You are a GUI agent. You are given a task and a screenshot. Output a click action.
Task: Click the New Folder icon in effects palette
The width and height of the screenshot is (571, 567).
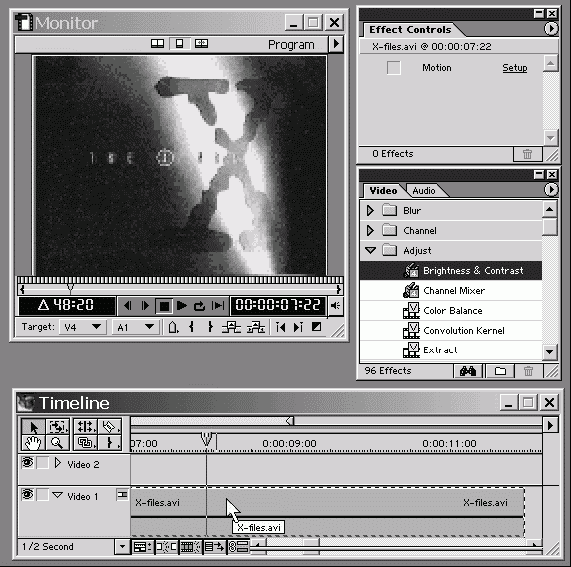click(x=500, y=371)
